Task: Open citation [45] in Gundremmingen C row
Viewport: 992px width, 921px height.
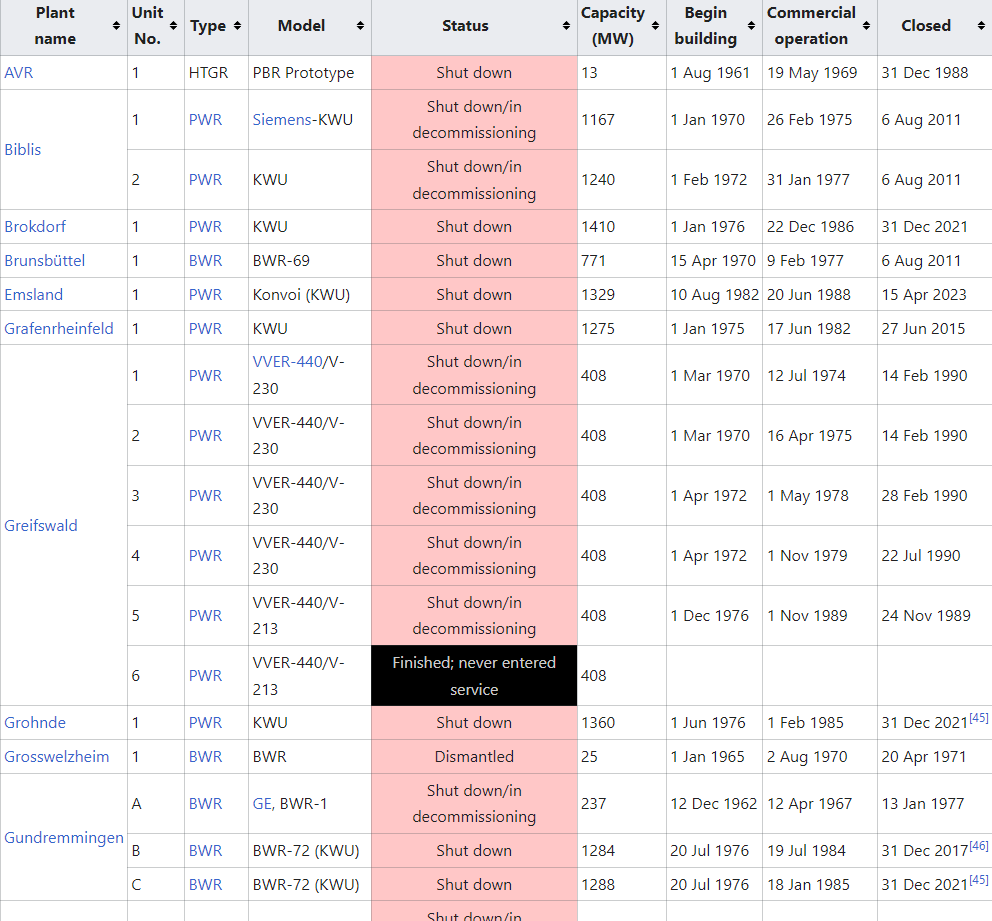Action: click(x=979, y=880)
